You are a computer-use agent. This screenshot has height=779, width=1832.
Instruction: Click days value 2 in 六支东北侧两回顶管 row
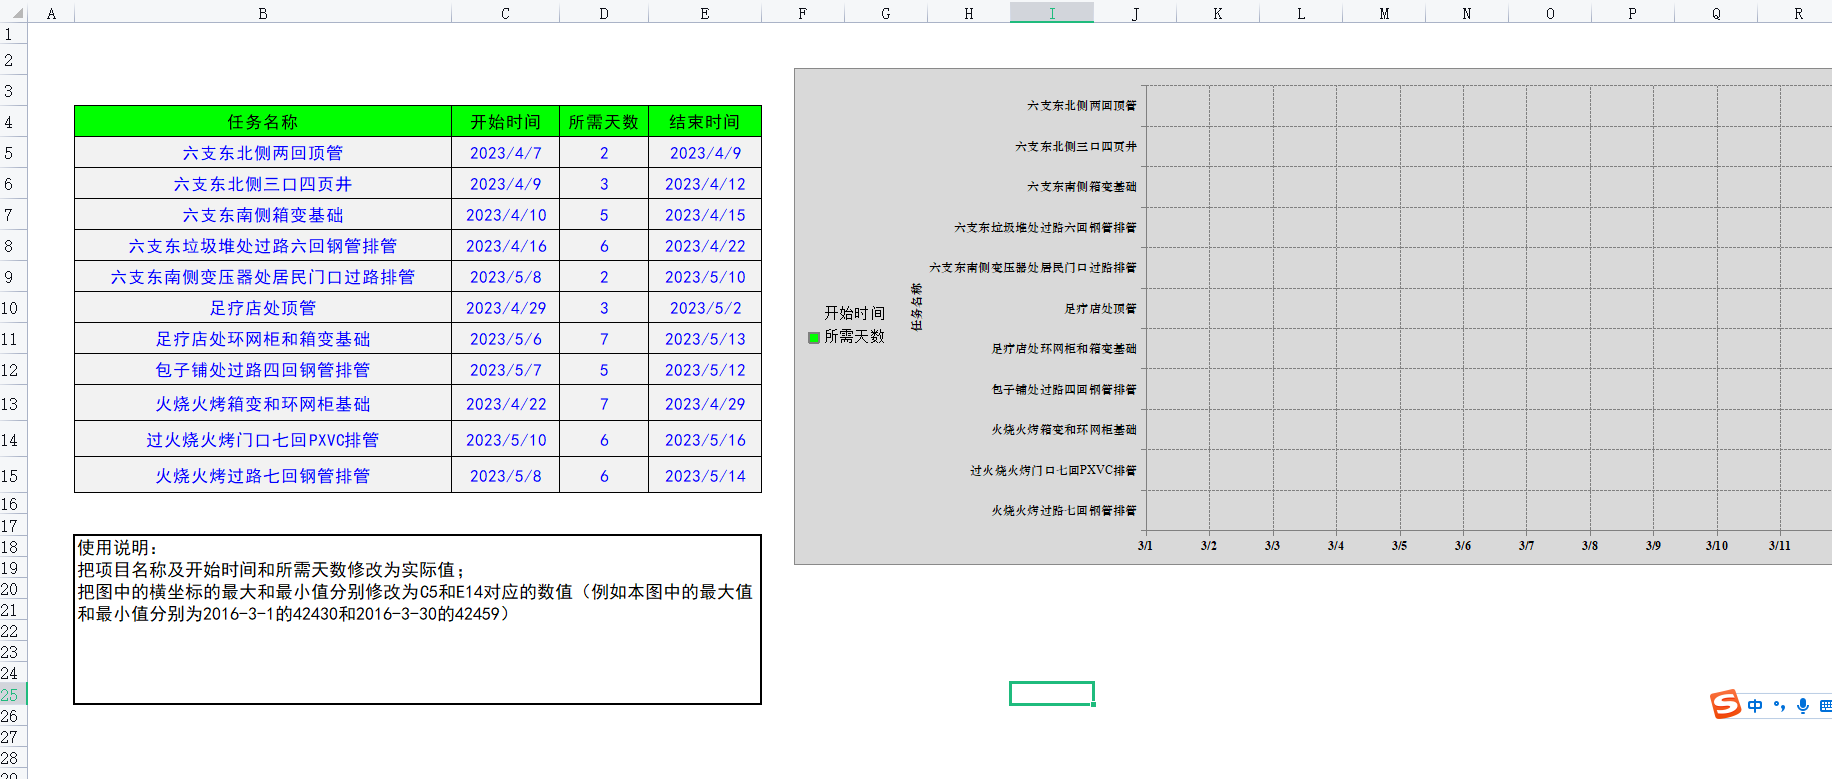tap(604, 153)
